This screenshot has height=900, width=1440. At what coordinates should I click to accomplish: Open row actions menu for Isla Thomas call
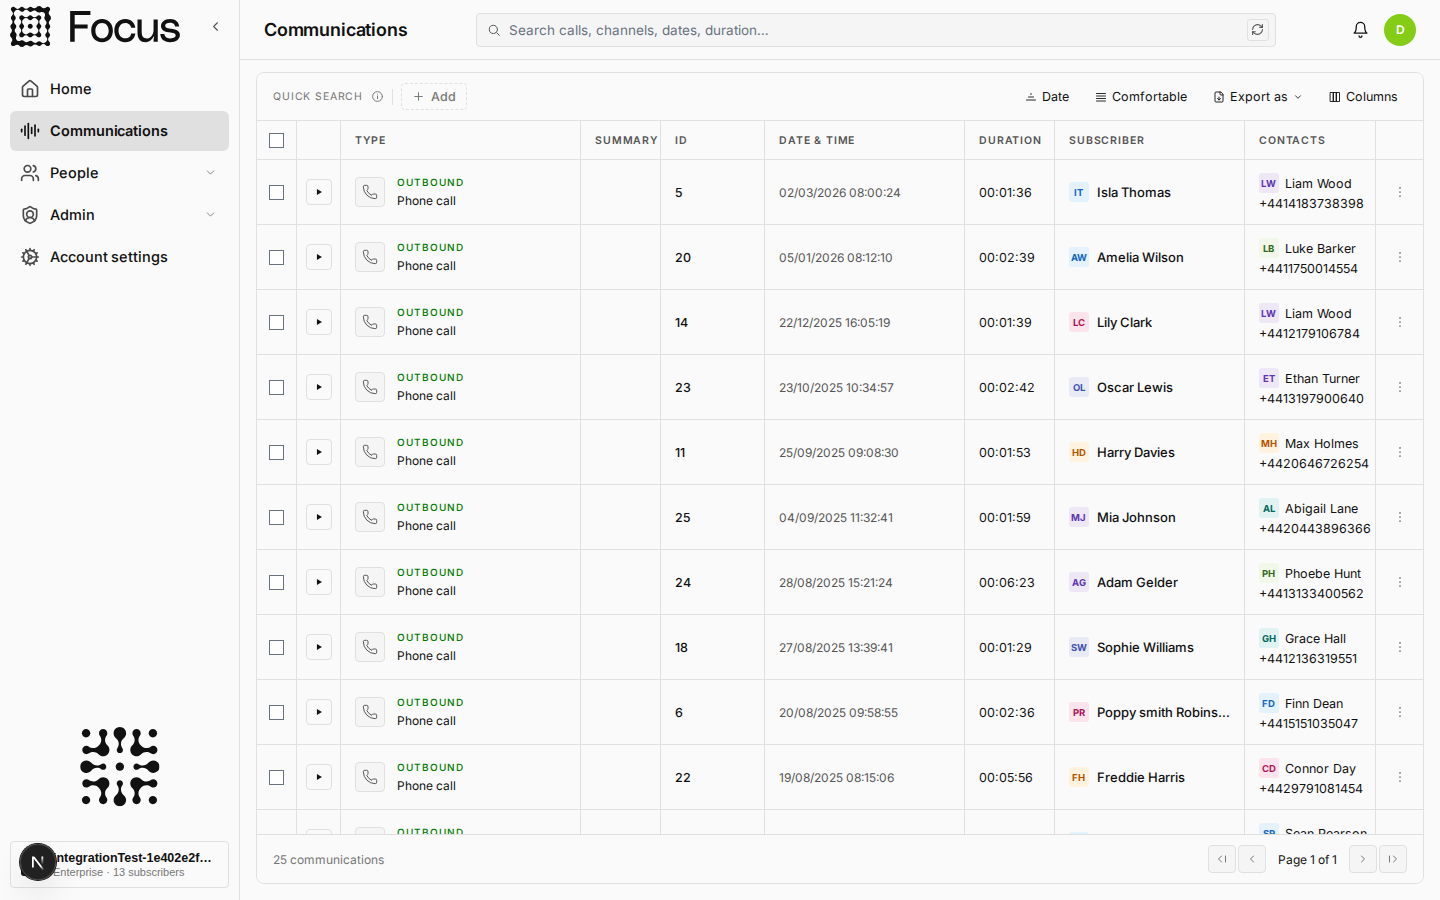[x=1400, y=192]
